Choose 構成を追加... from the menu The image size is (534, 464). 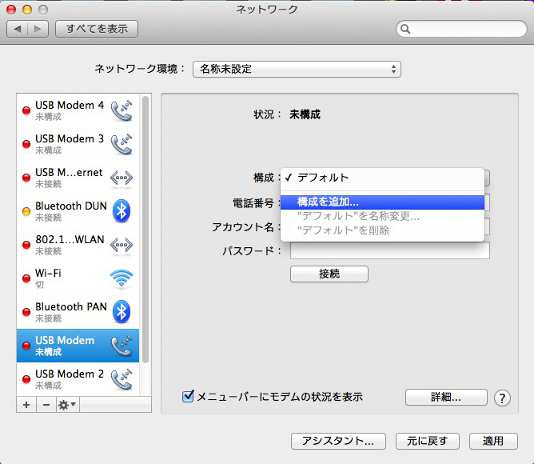pyautogui.click(x=382, y=202)
